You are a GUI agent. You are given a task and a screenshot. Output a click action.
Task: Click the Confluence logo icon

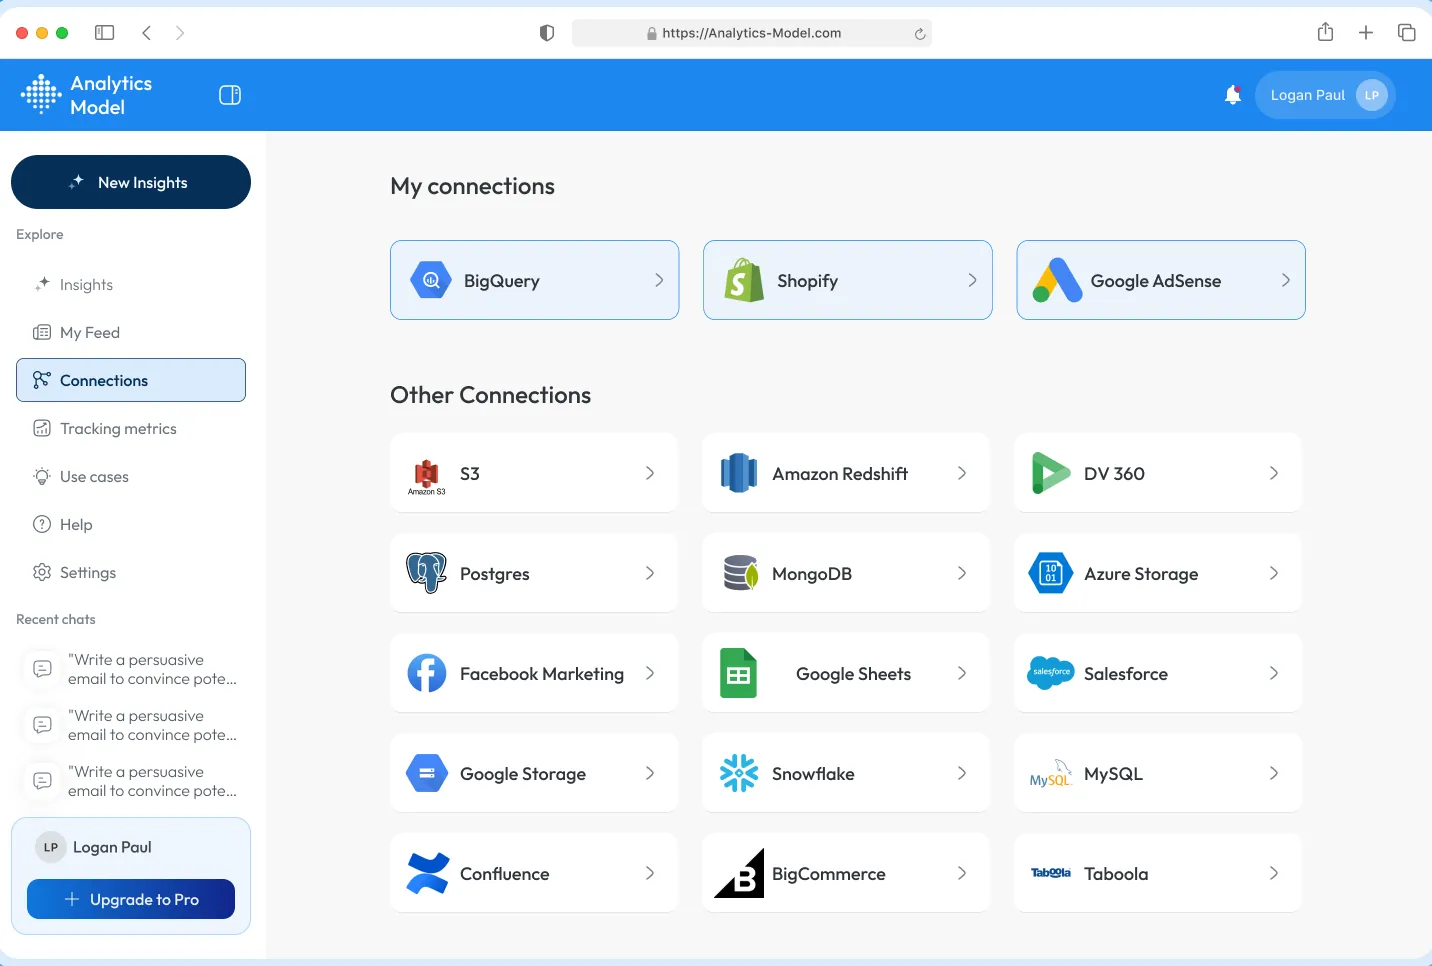[x=427, y=873]
